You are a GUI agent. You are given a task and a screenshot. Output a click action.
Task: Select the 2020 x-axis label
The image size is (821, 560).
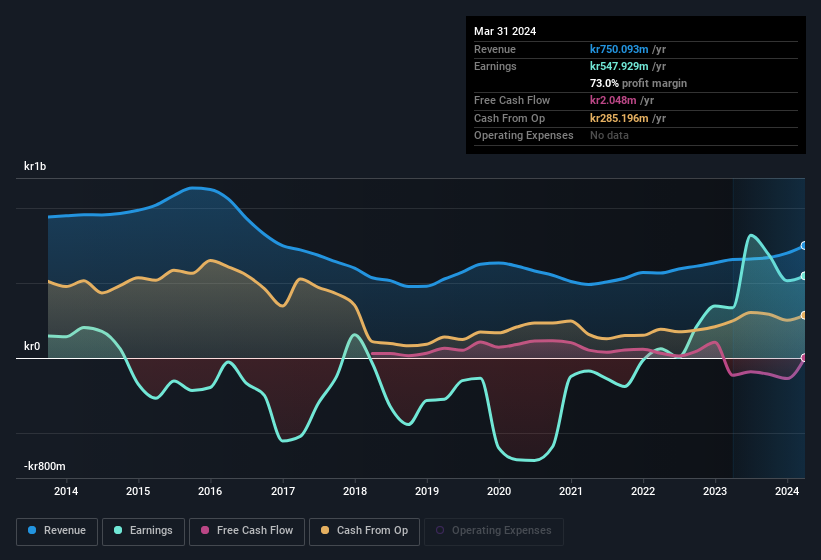(x=499, y=491)
